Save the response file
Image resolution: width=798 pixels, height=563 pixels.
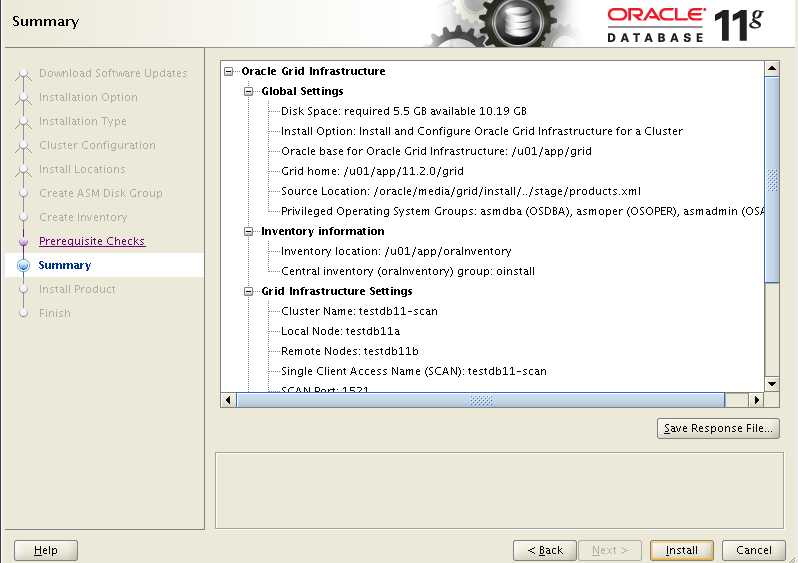coord(718,428)
